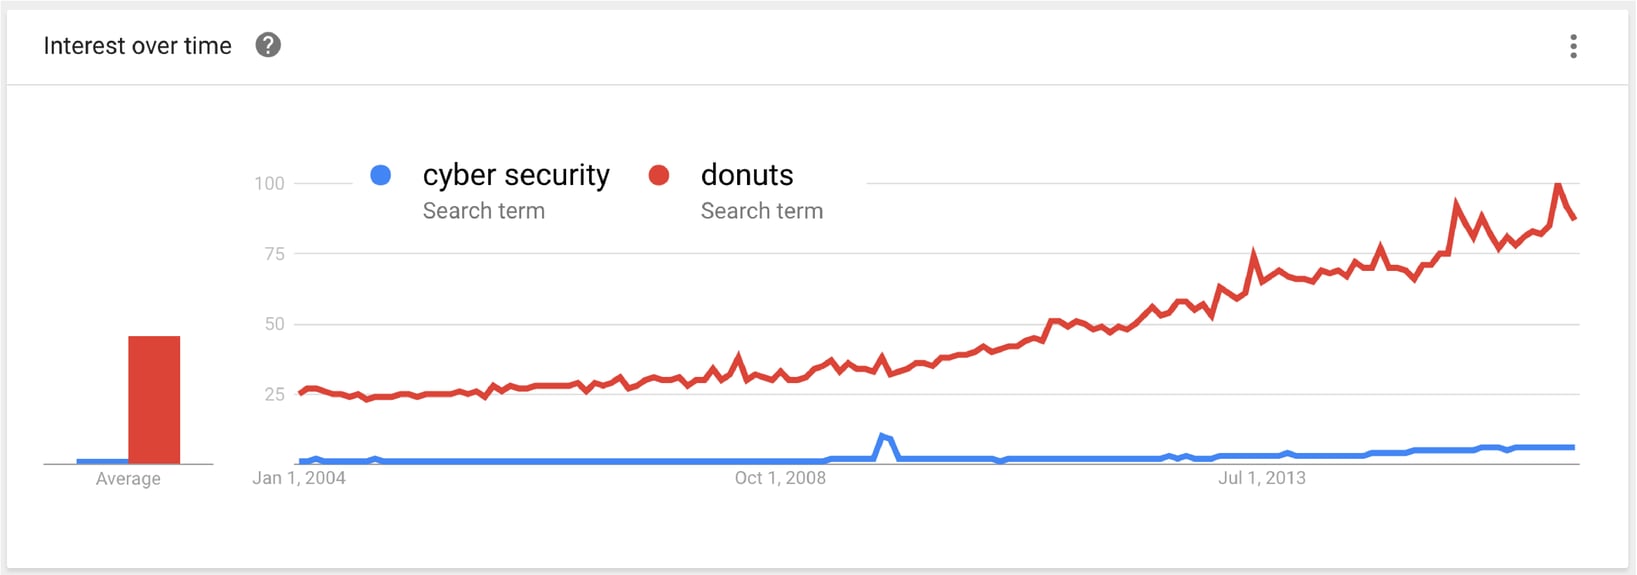The width and height of the screenshot is (1637, 575).
Task: Click the spike in the blue cyber security line
Action: 882,436
